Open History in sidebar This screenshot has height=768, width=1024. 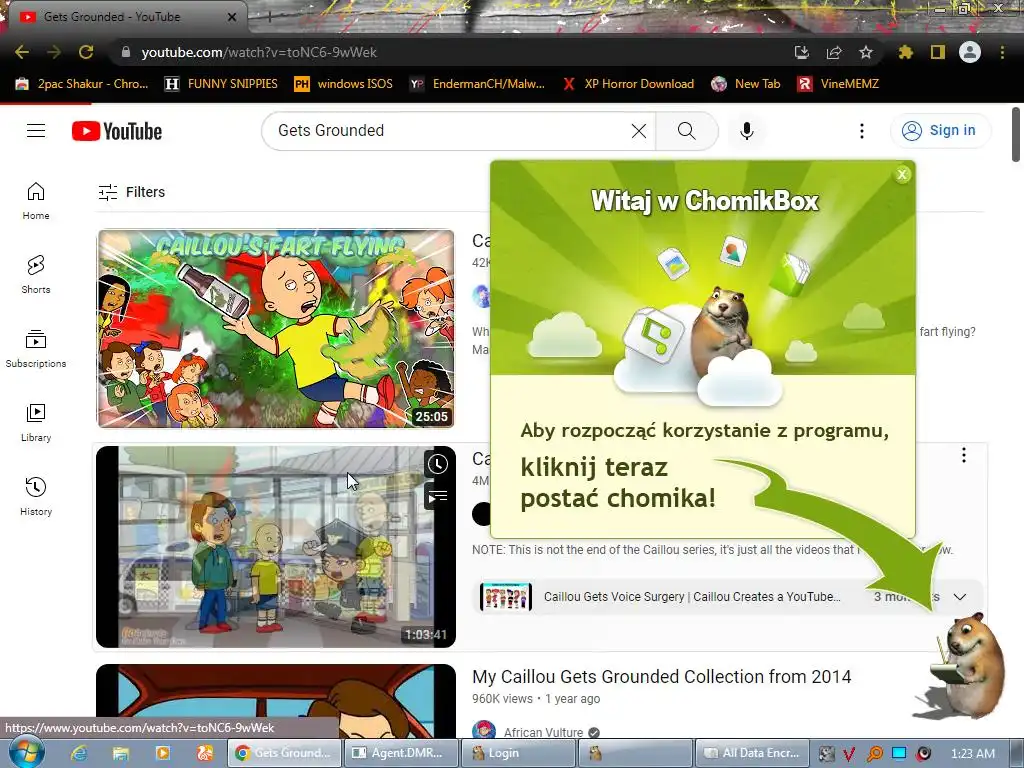[x=36, y=497]
